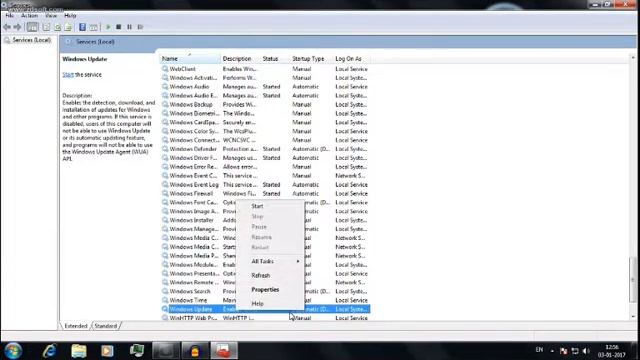Sort by the Description column header
640x360 pixels.
pyautogui.click(x=241, y=59)
